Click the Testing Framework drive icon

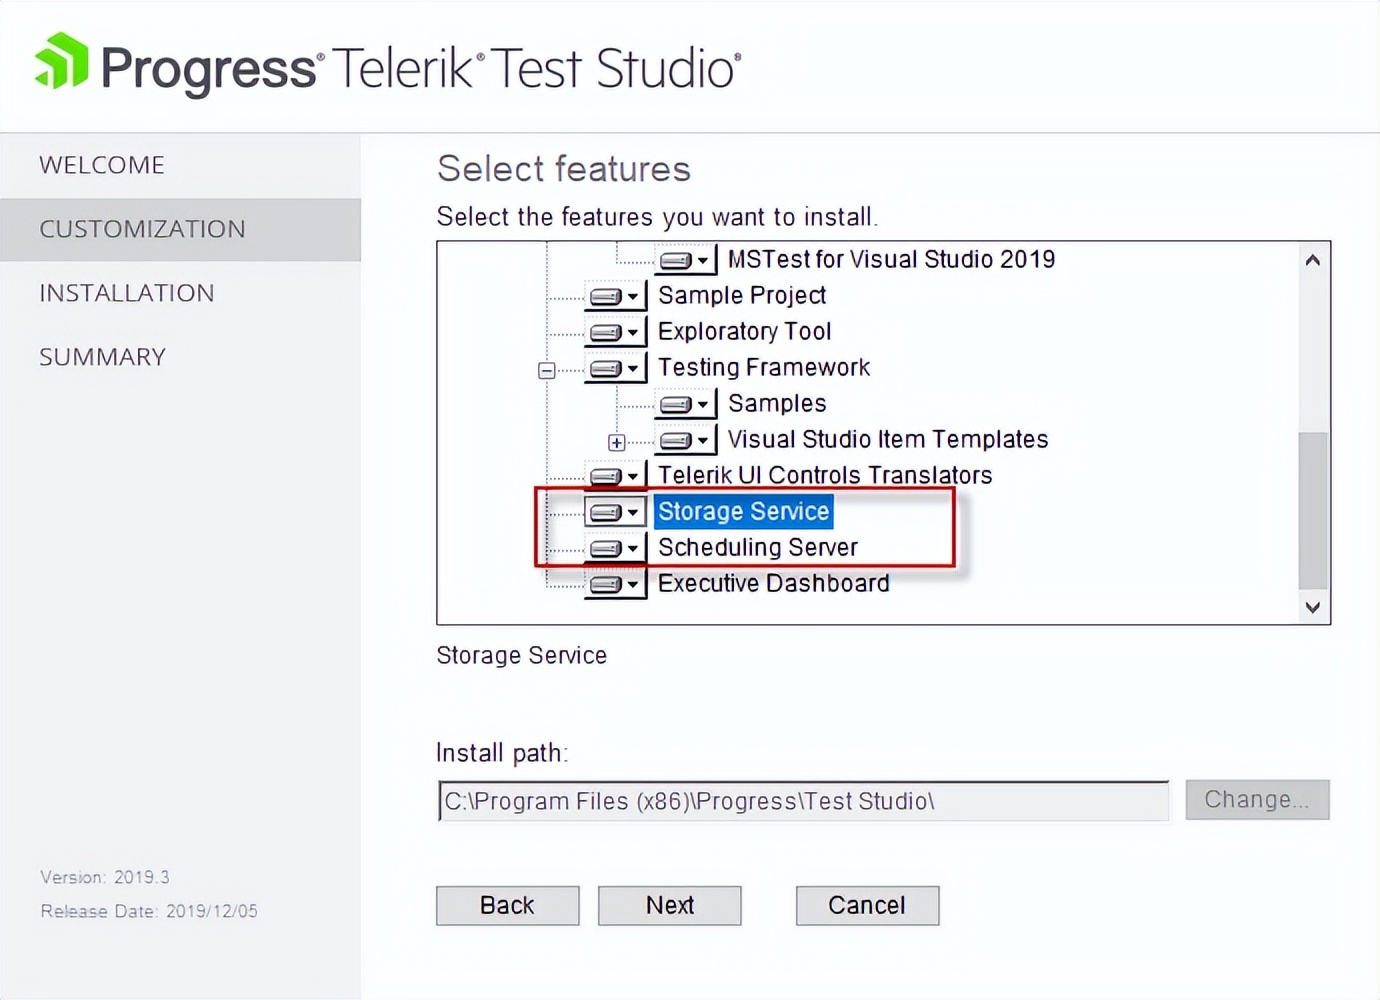607,367
